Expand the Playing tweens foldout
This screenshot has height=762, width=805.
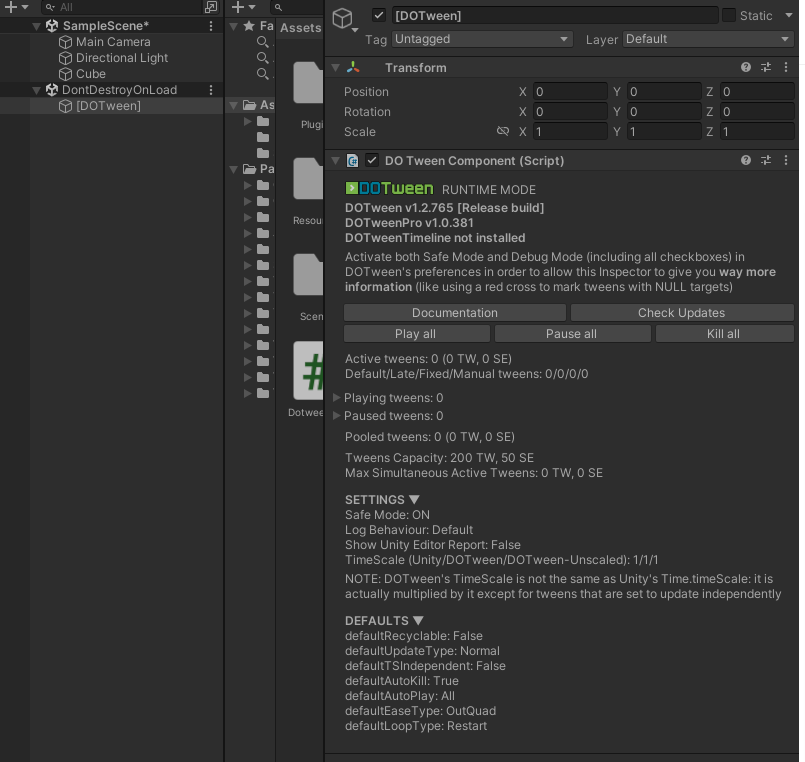(337, 397)
